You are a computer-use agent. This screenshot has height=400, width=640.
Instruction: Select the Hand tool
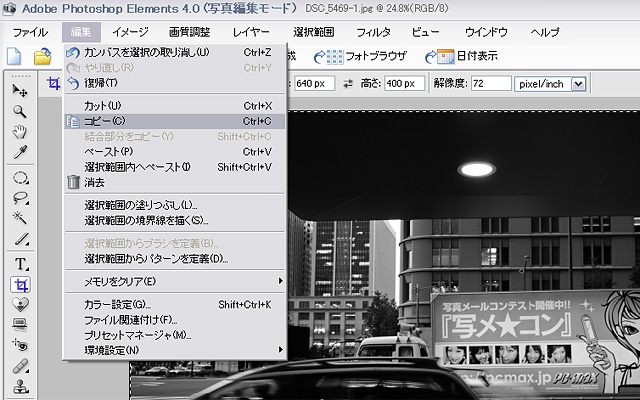(x=20, y=132)
